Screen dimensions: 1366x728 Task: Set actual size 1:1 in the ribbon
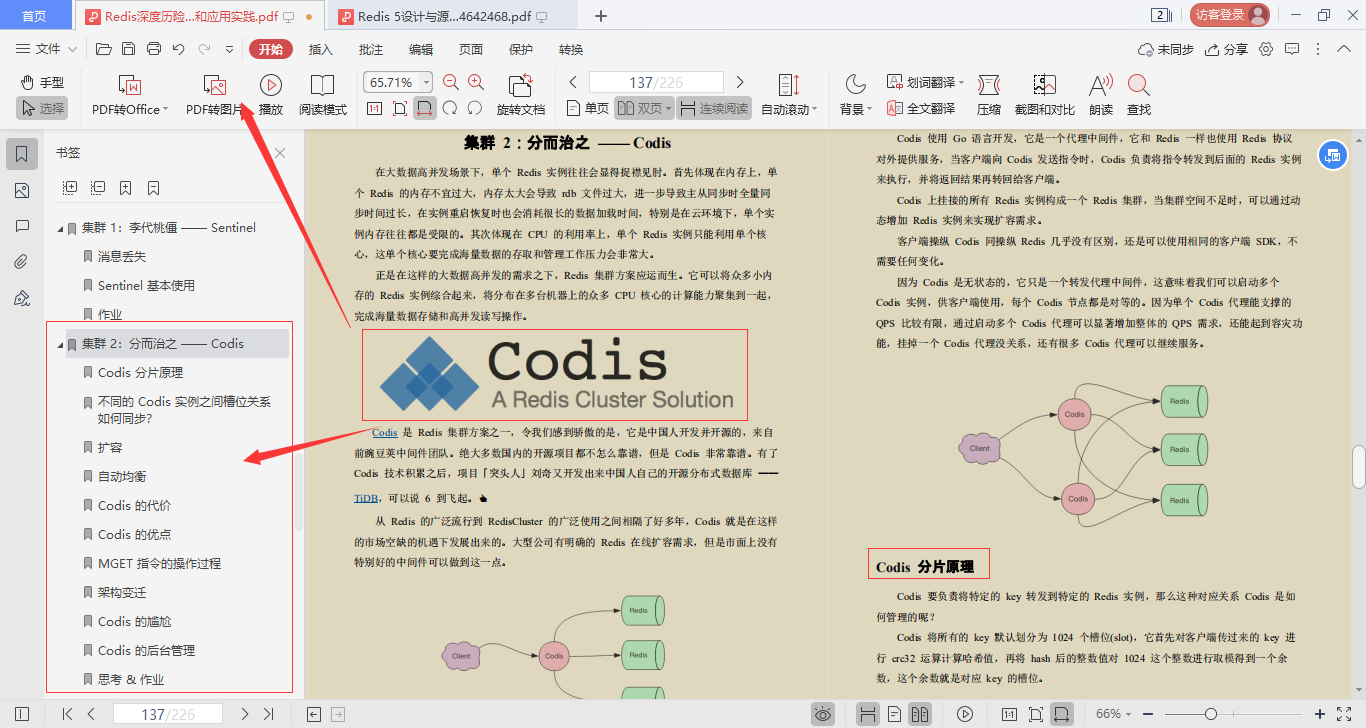[x=374, y=108]
